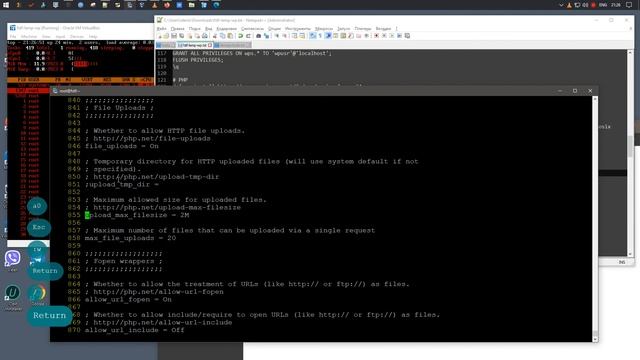Click green Undo arrow in Notepad++
Viewport: 640px width, 360px height.
click(240, 36)
